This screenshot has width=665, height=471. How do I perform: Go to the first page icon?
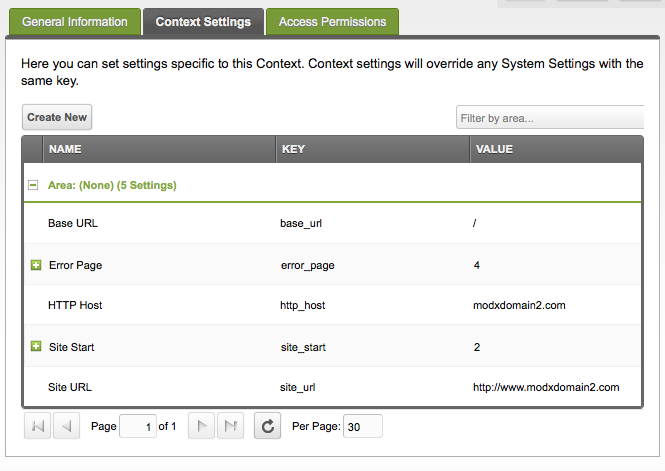pyautogui.click(x=37, y=426)
